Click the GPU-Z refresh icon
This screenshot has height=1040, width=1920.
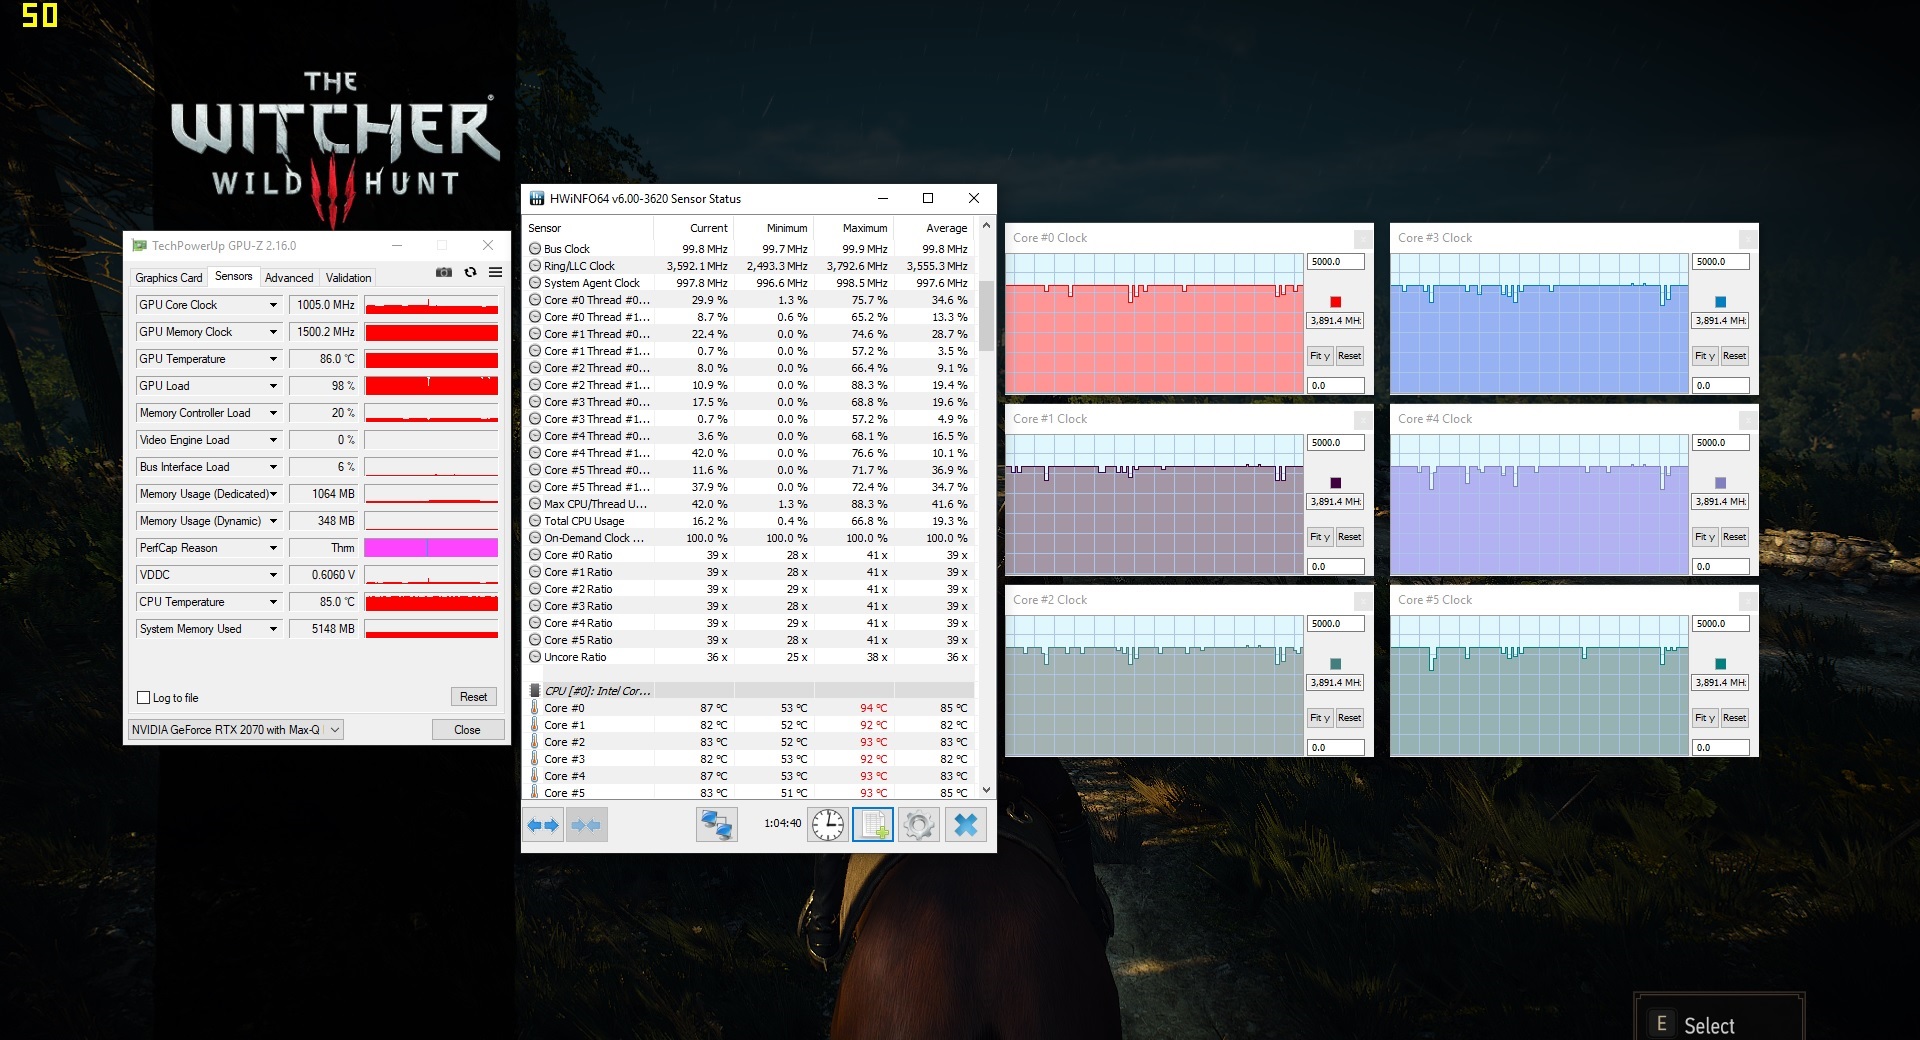(470, 272)
